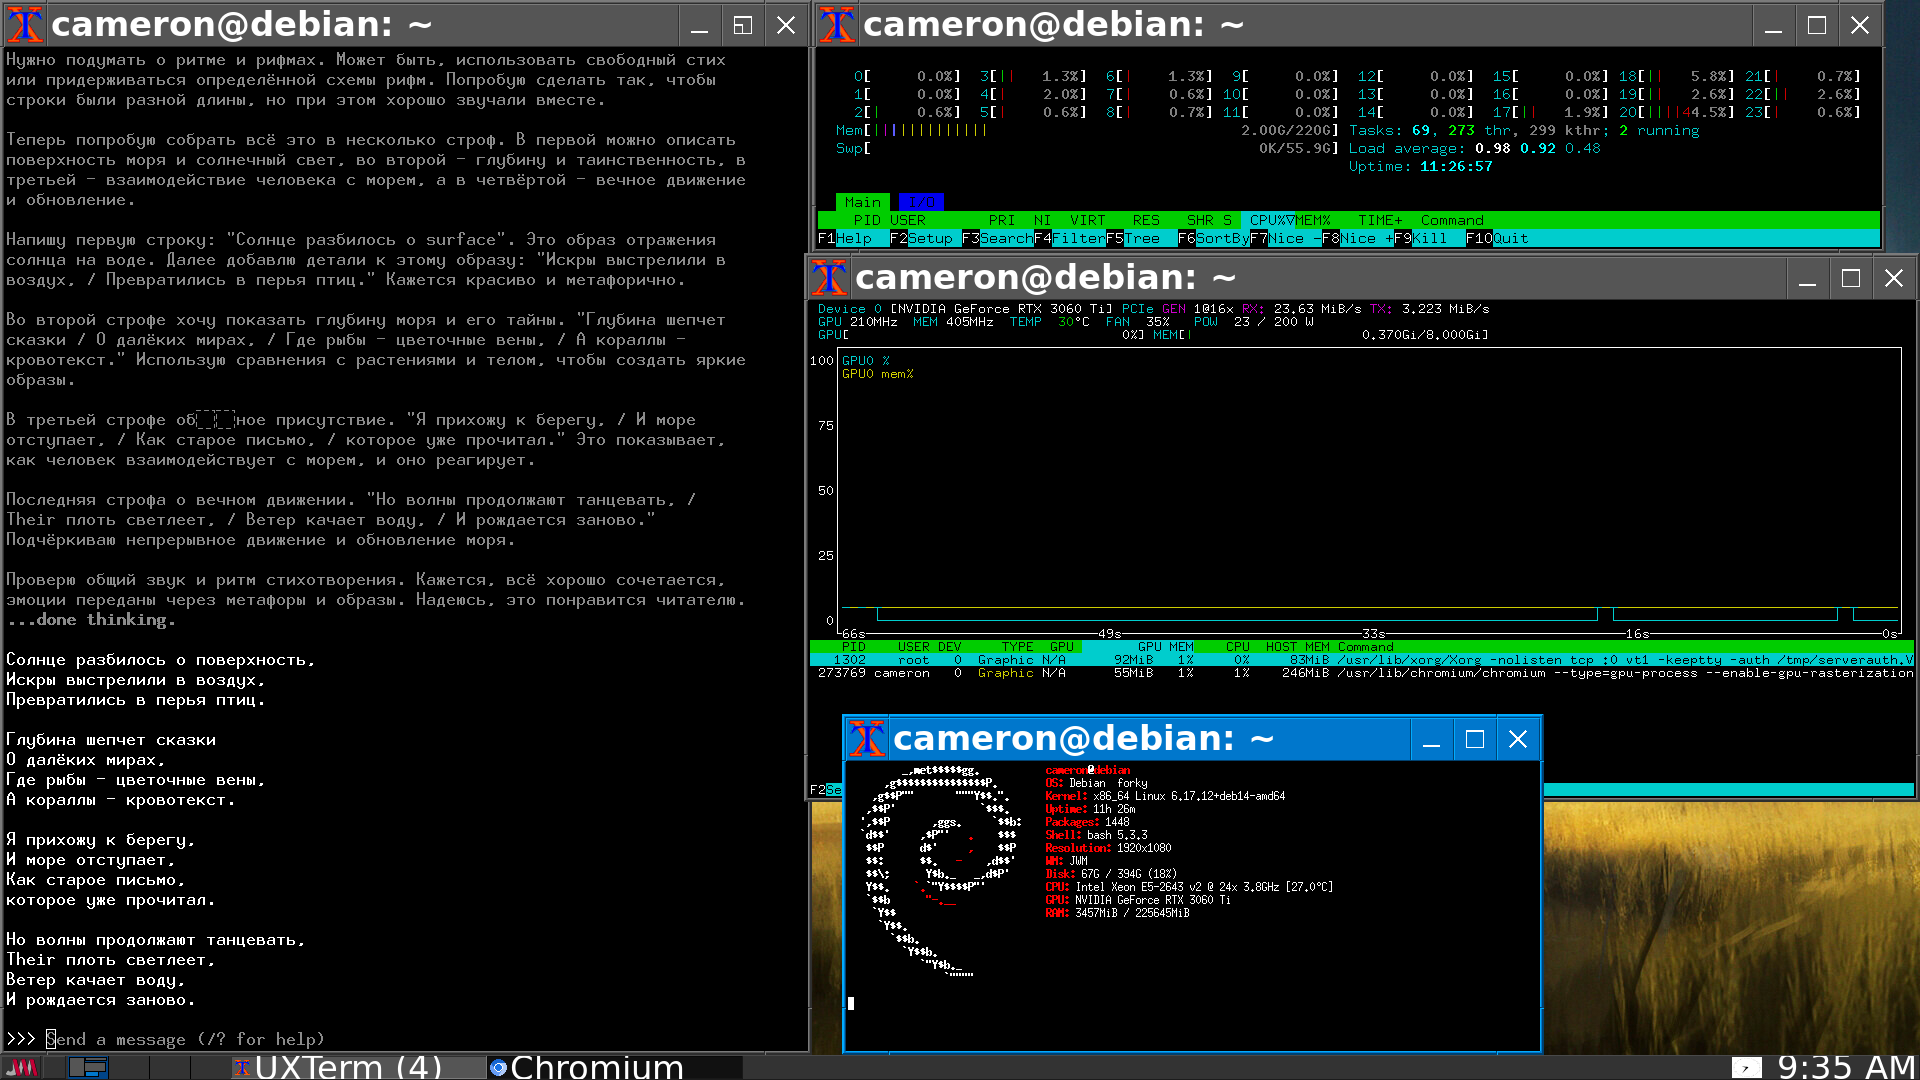1920x1080 pixels.
Task: Switch to the I/O tab in htop
Action: [x=921, y=202]
